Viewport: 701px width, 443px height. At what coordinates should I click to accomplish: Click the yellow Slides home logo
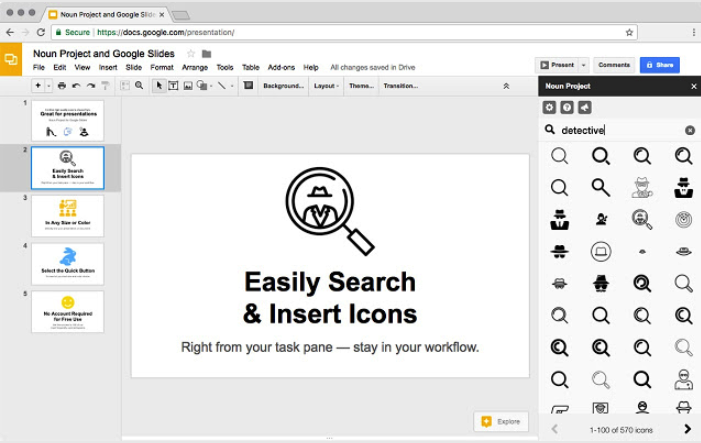[x=11, y=59]
